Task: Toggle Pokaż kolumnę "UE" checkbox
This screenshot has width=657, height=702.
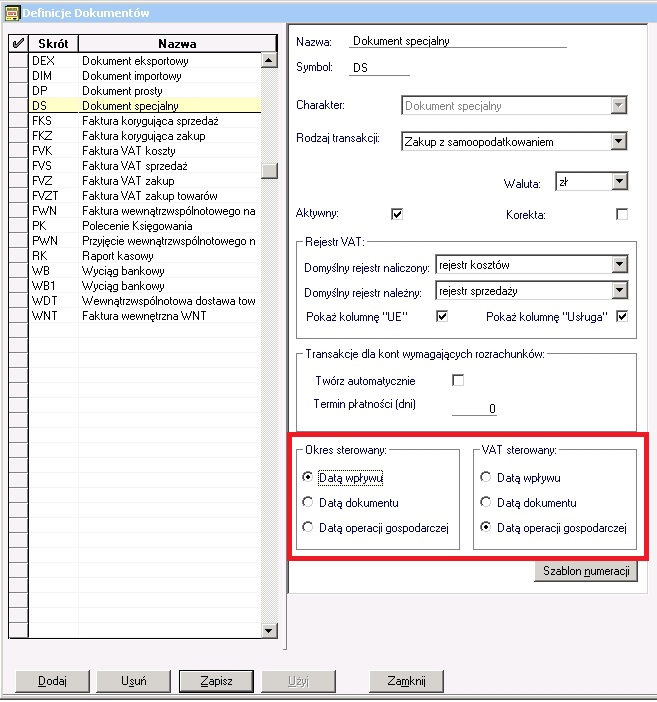Action: point(442,317)
